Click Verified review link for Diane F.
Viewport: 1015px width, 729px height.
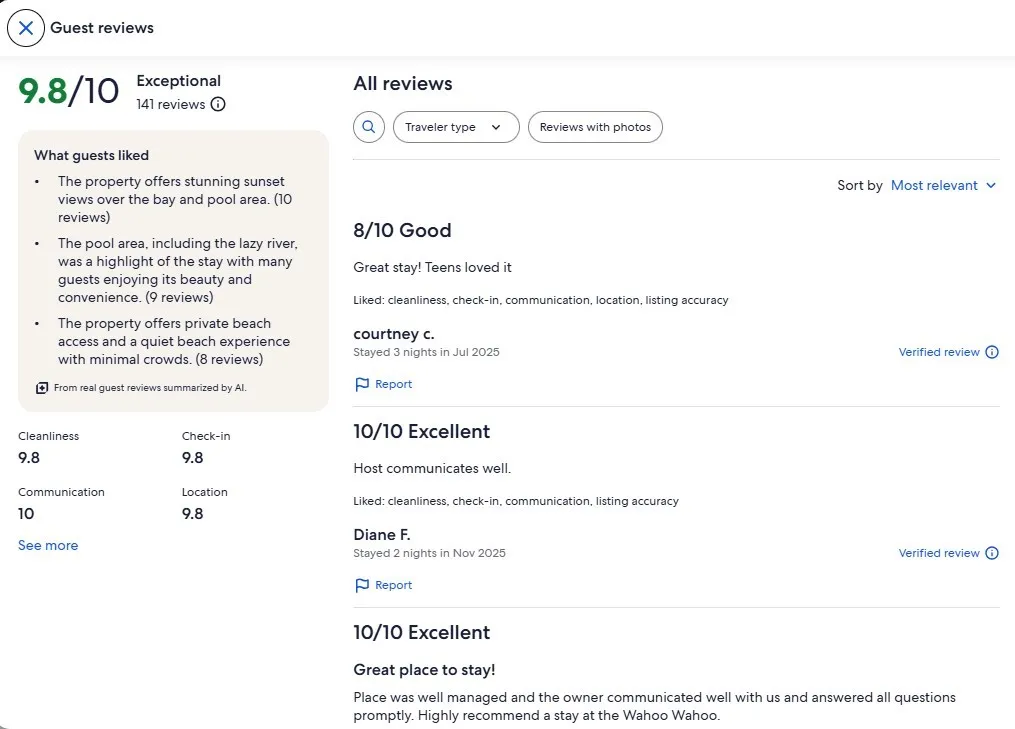tap(939, 553)
